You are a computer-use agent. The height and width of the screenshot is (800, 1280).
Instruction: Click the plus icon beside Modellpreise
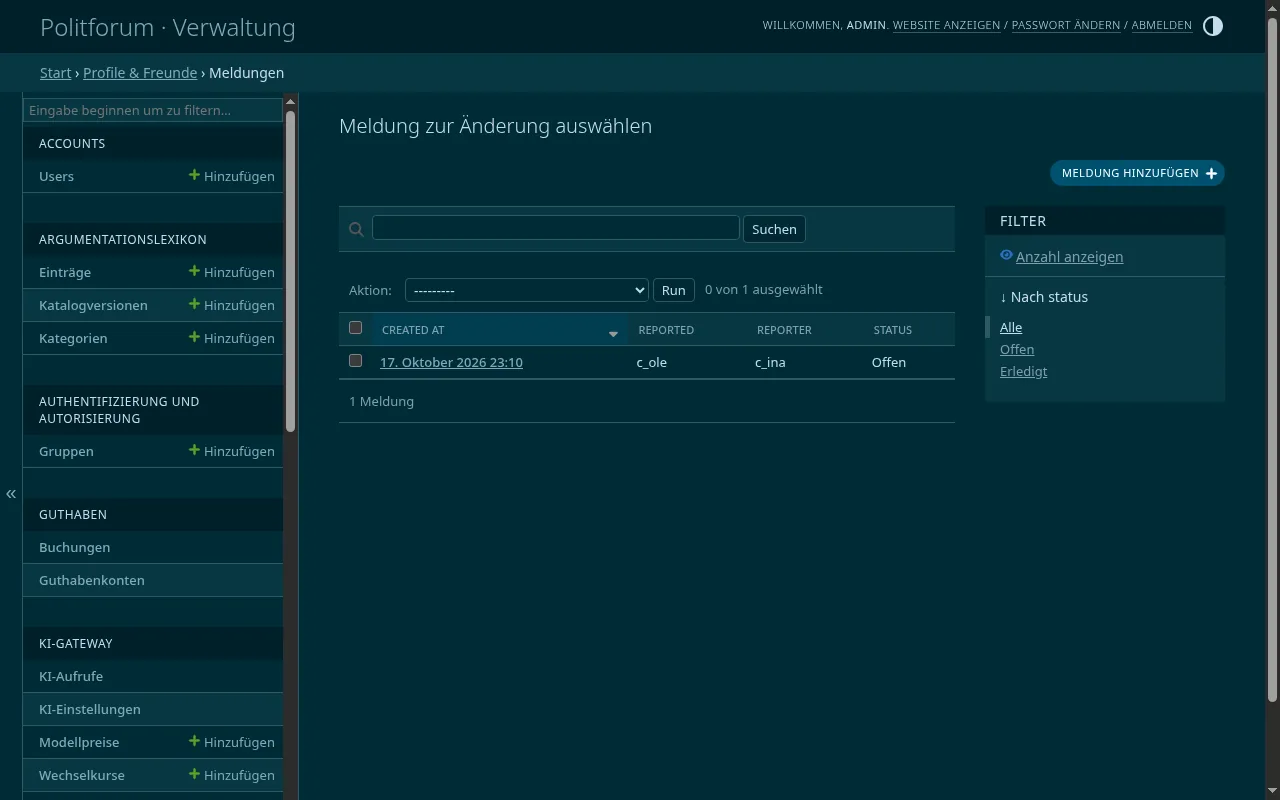point(194,741)
